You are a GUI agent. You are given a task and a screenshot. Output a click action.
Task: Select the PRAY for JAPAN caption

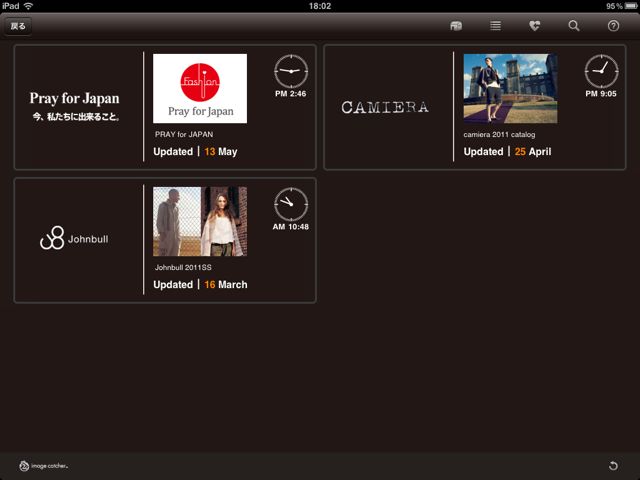tap(184, 134)
